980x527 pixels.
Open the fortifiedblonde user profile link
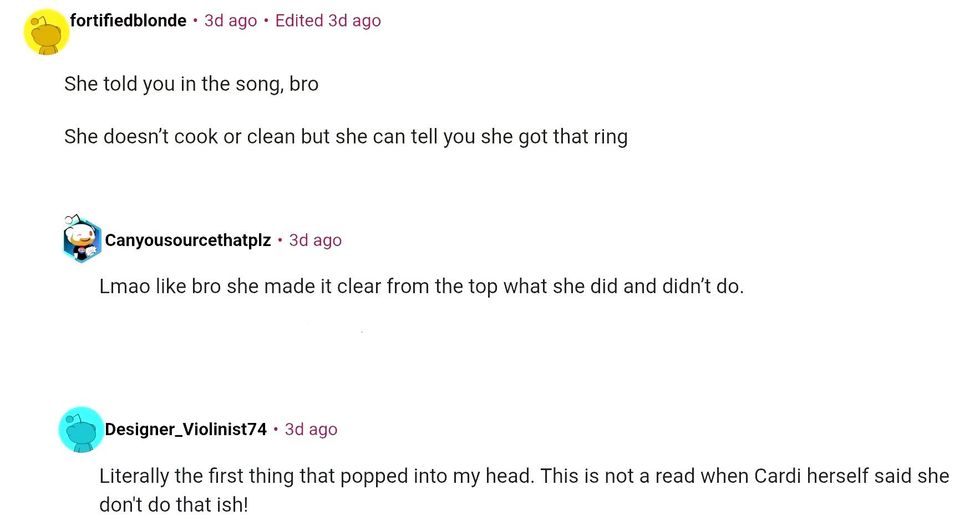coord(128,20)
